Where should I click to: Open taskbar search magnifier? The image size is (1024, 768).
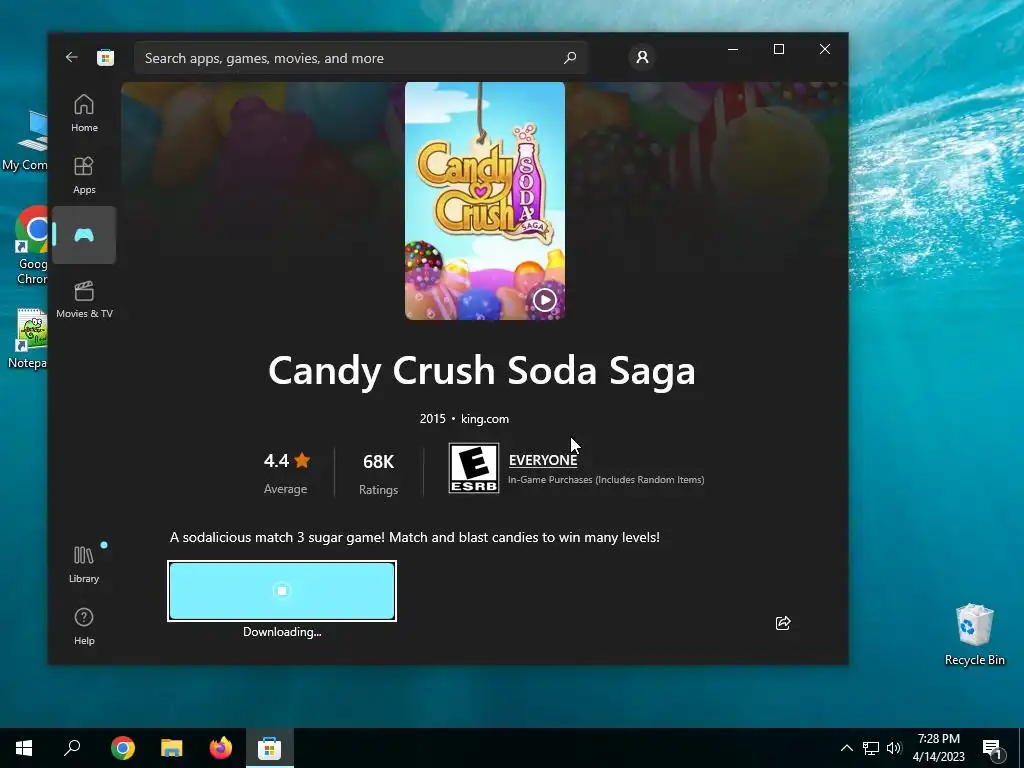(x=72, y=748)
